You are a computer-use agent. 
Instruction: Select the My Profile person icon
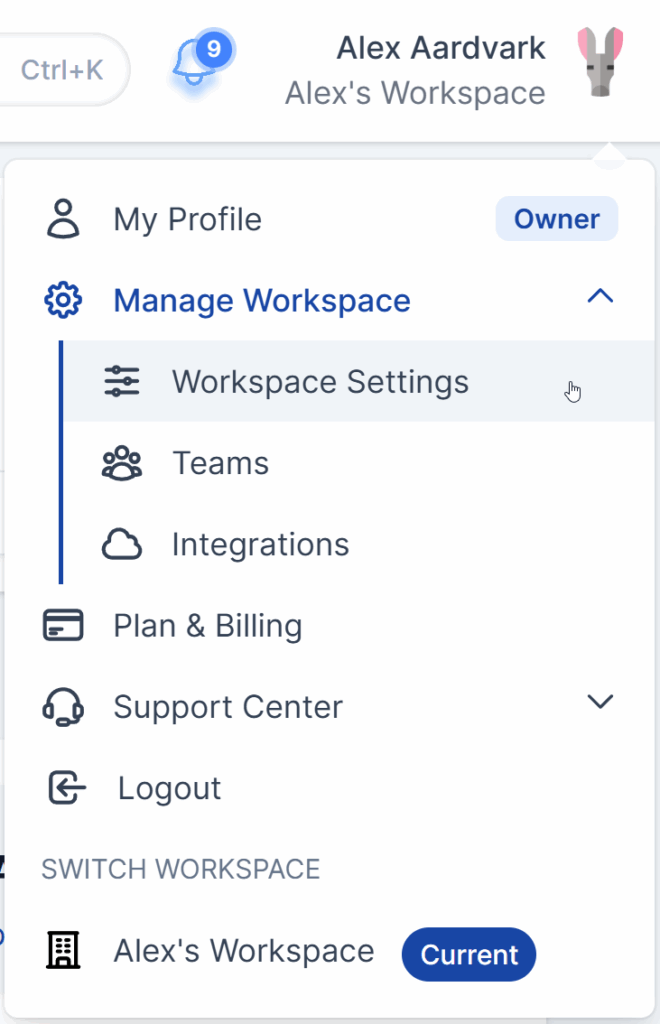tap(63, 218)
